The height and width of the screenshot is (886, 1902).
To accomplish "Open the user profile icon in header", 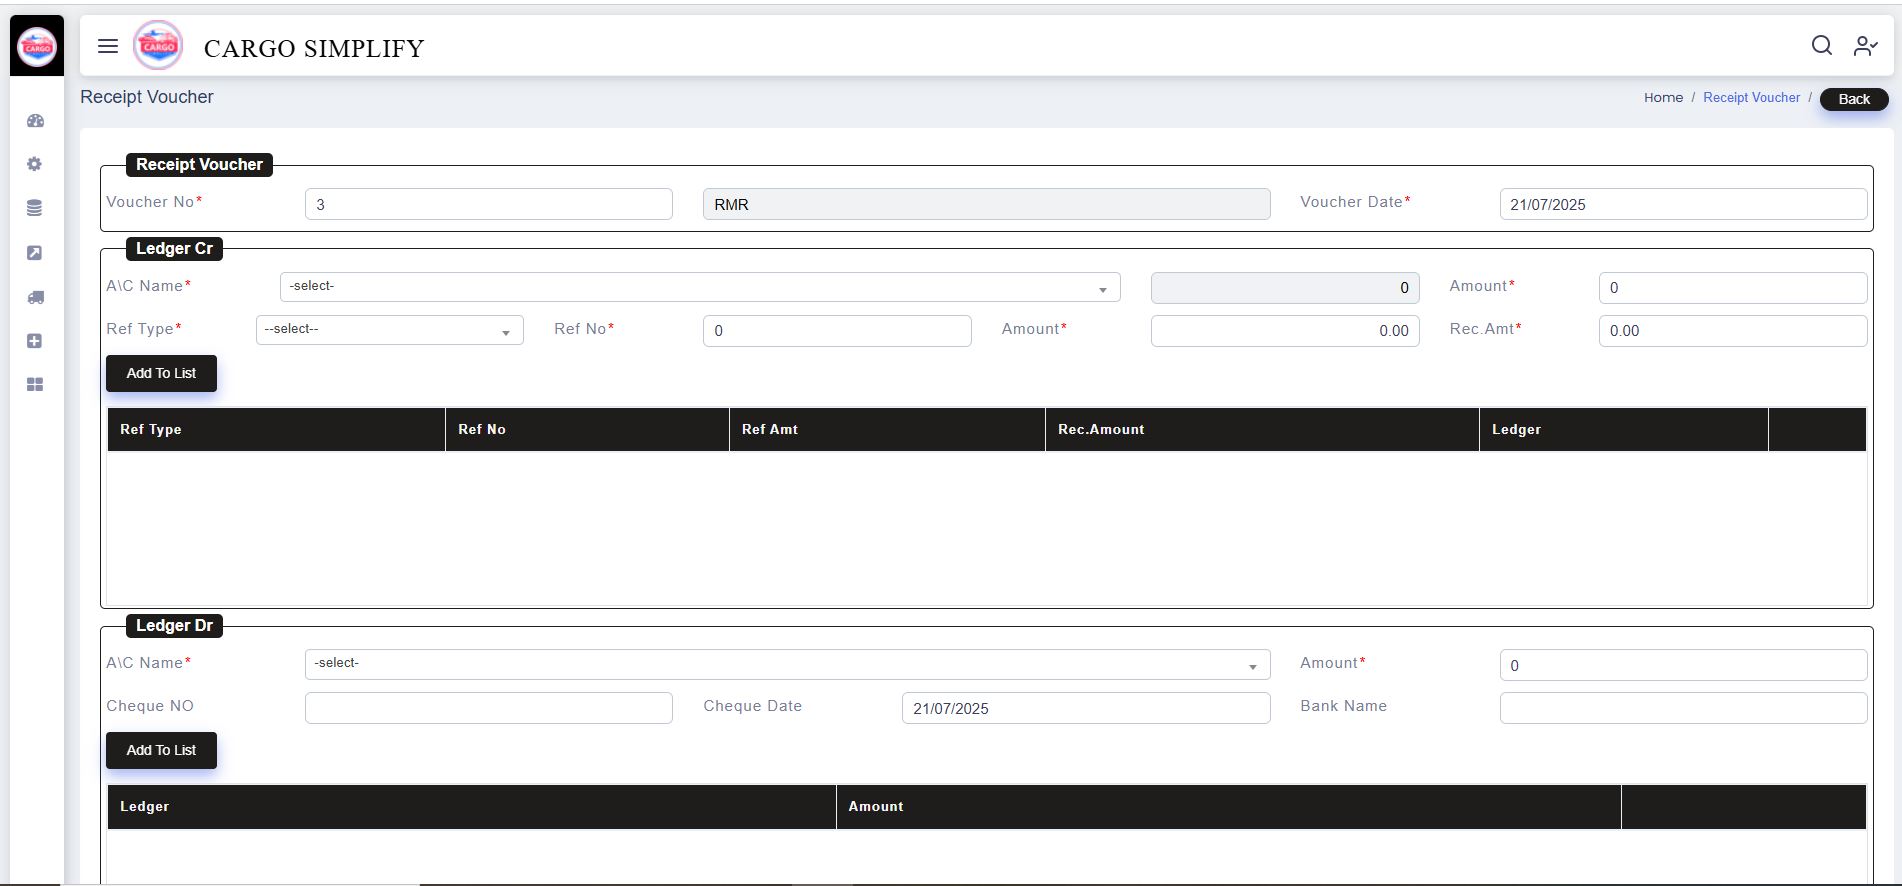I will pos(1865,46).
